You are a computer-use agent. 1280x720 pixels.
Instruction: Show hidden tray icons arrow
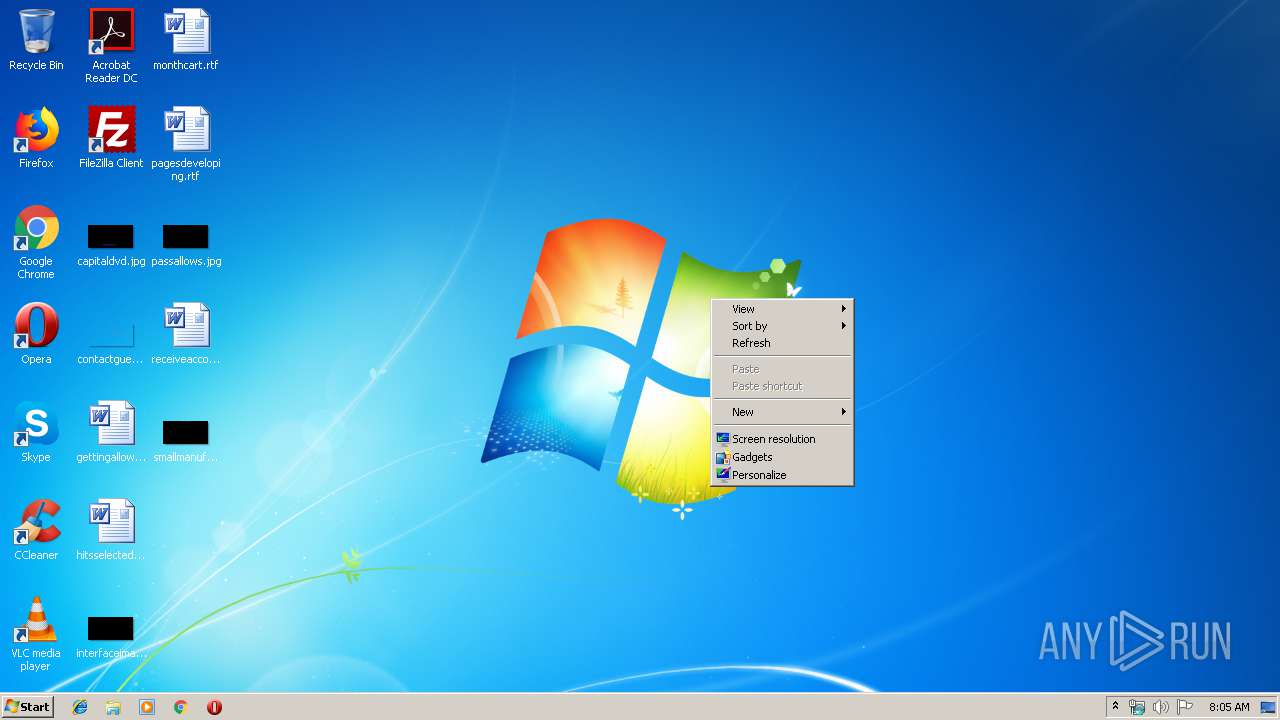pos(1115,707)
